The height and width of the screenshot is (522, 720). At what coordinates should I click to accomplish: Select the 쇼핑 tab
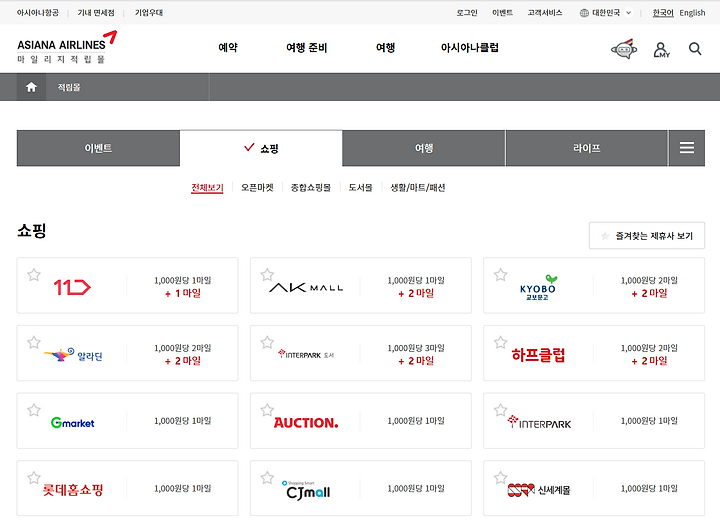[x=261, y=148]
